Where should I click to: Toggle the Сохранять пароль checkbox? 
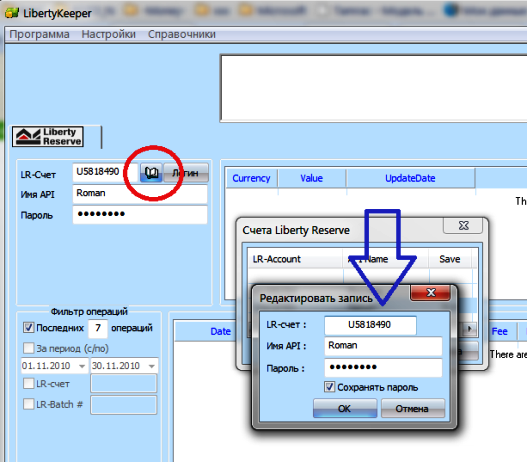point(329,387)
